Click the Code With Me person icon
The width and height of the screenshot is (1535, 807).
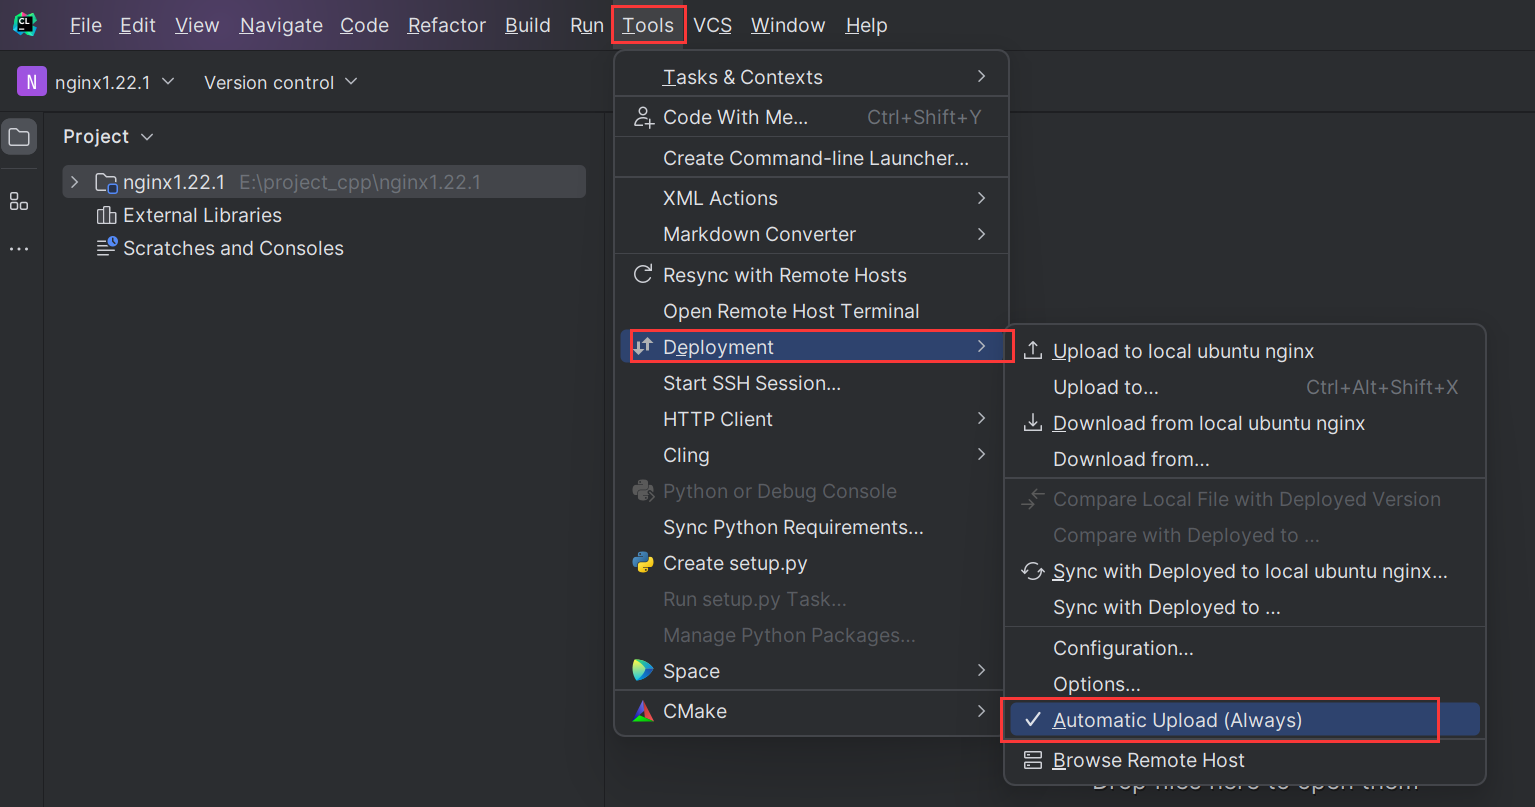click(x=644, y=117)
